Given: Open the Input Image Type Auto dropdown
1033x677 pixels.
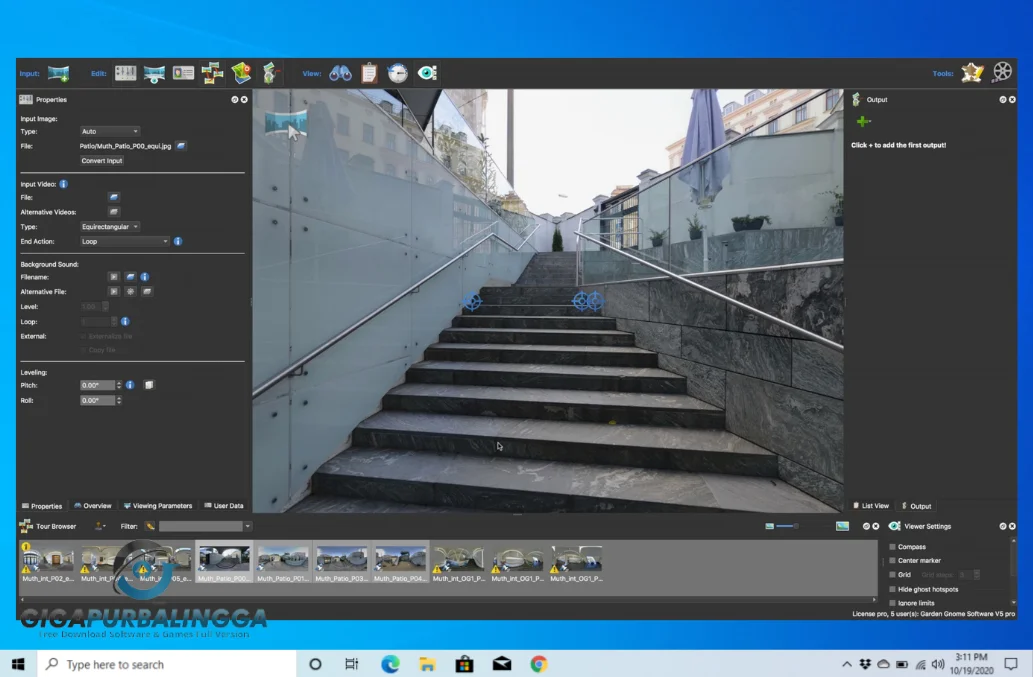Looking at the screenshot, I should coord(109,131).
